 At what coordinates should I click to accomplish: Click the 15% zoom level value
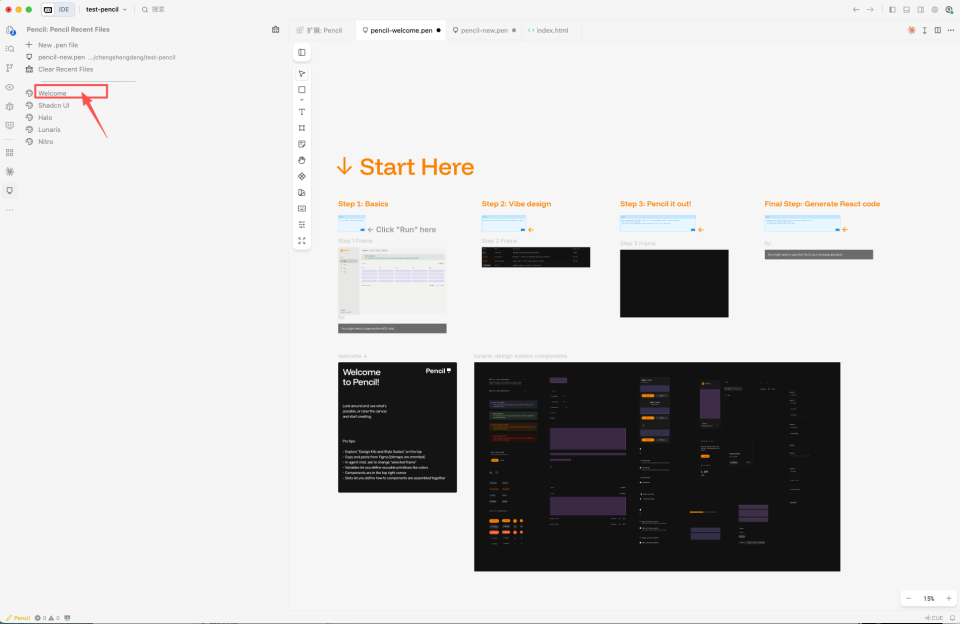(929, 598)
